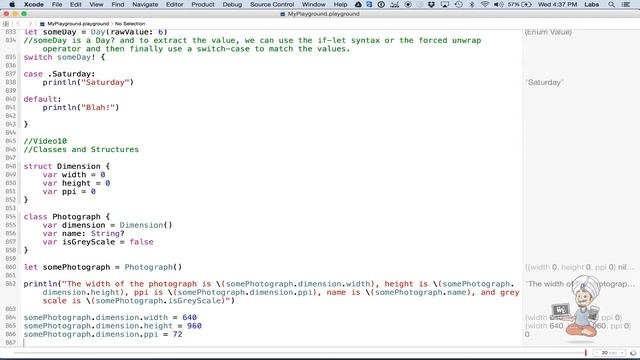
Task: Click the value 960 on line 865
Action: pyautogui.click(x=194, y=326)
